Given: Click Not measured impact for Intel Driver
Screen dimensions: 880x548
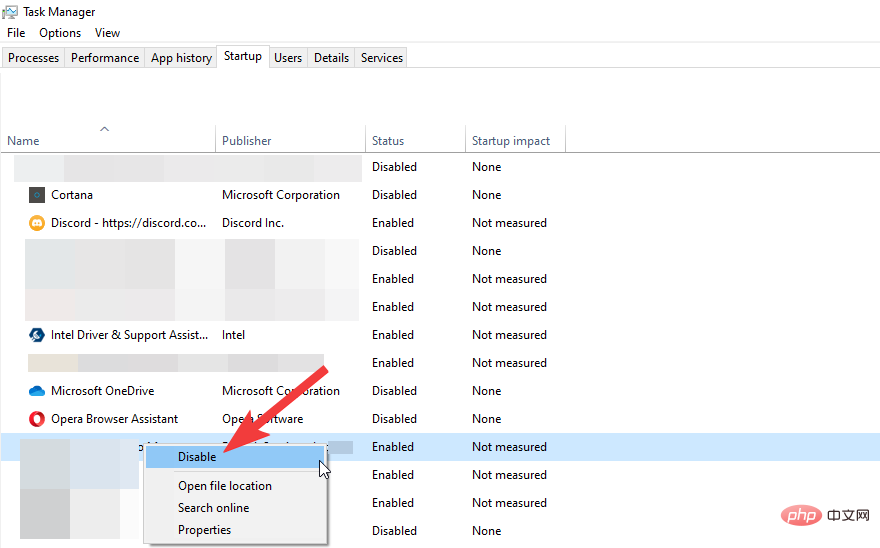Looking at the screenshot, I should tap(510, 335).
